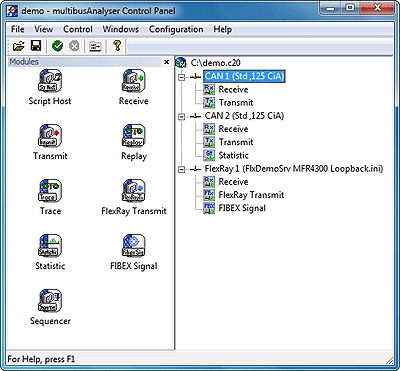Collapse the FlexRay 1 tree node
The width and height of the screenshot is (400, 371).
(181, 169)
